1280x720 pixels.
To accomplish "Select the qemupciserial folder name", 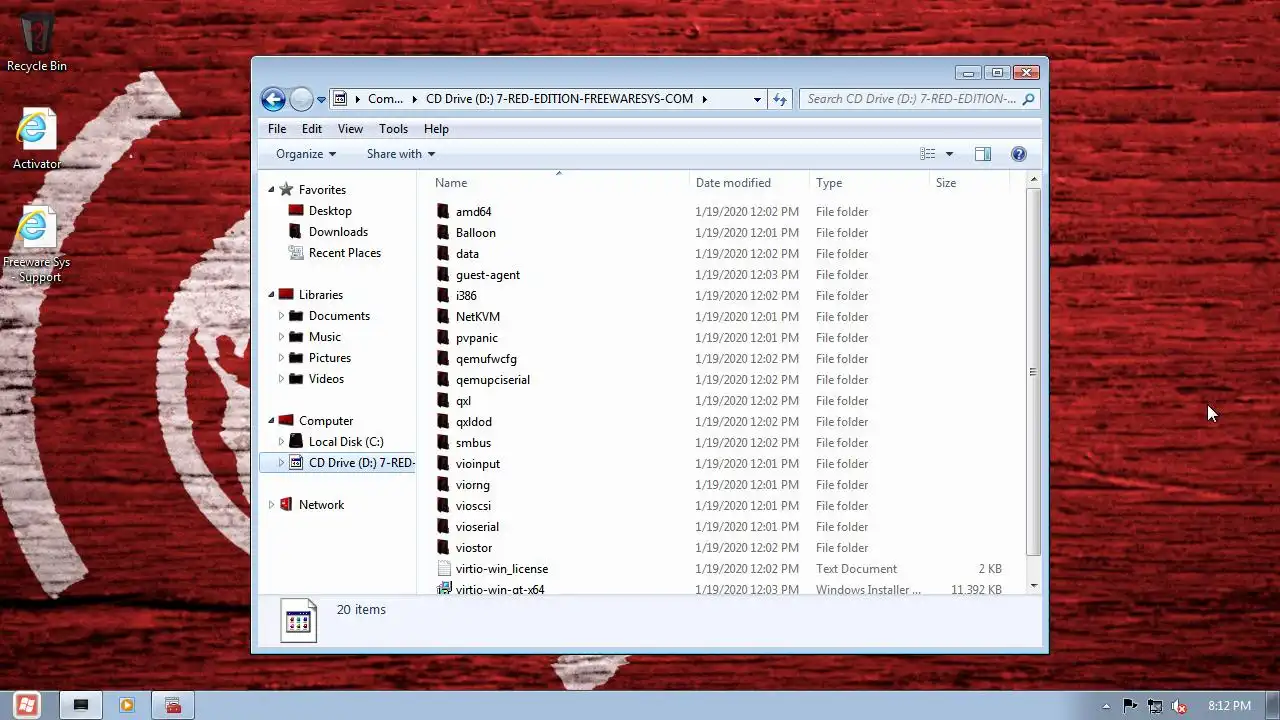I will [493, 379].
